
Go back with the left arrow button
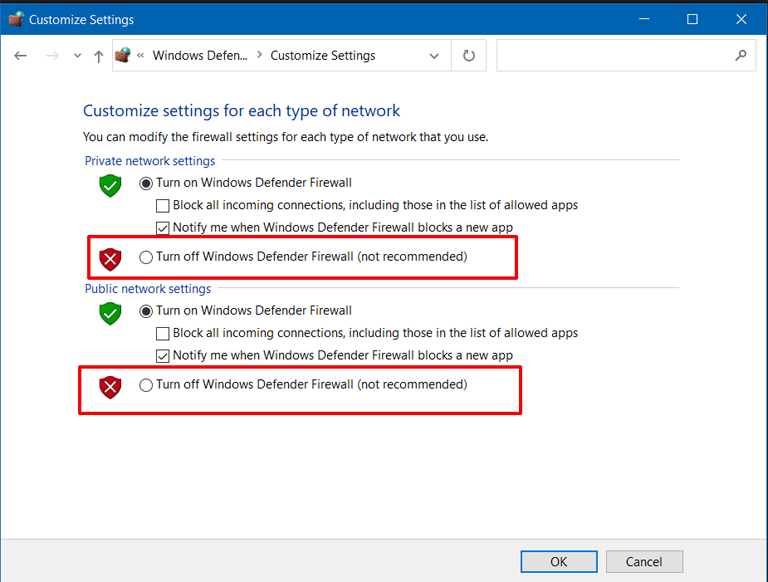tap(20, 56)
